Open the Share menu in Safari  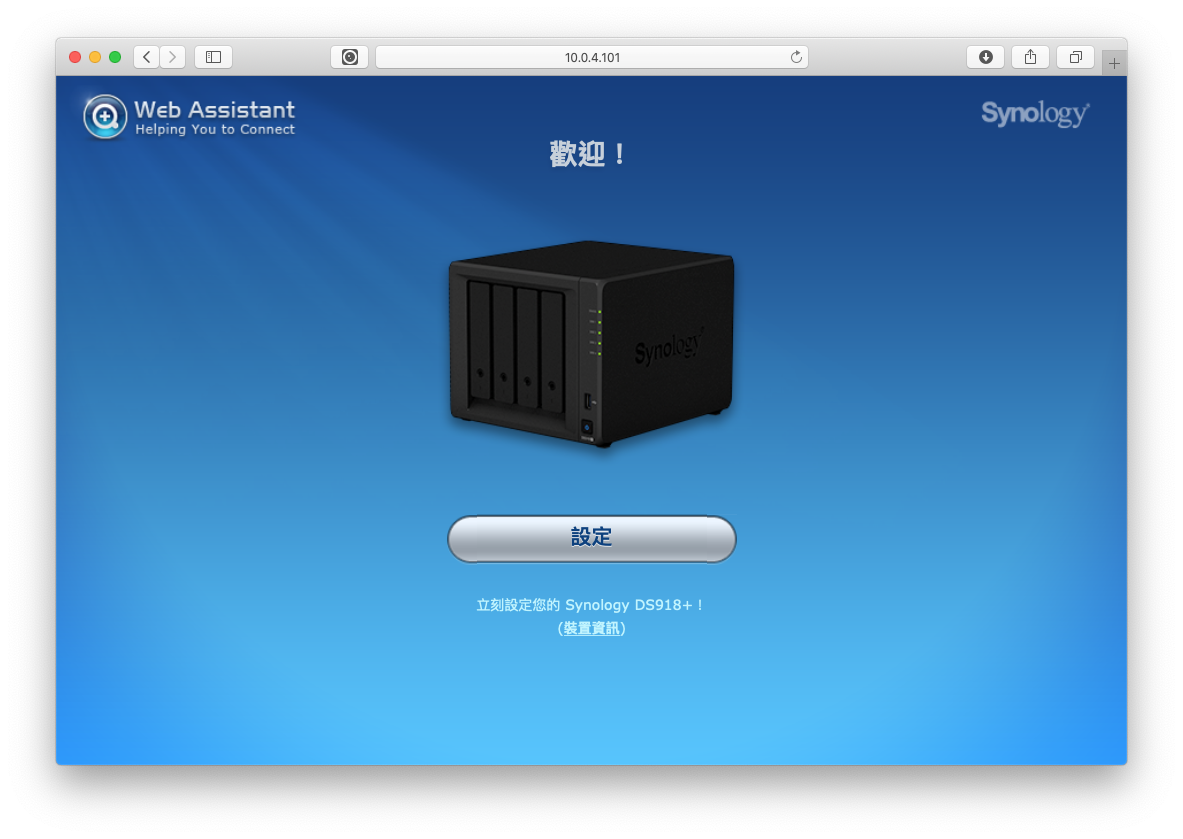[1031, 57]
